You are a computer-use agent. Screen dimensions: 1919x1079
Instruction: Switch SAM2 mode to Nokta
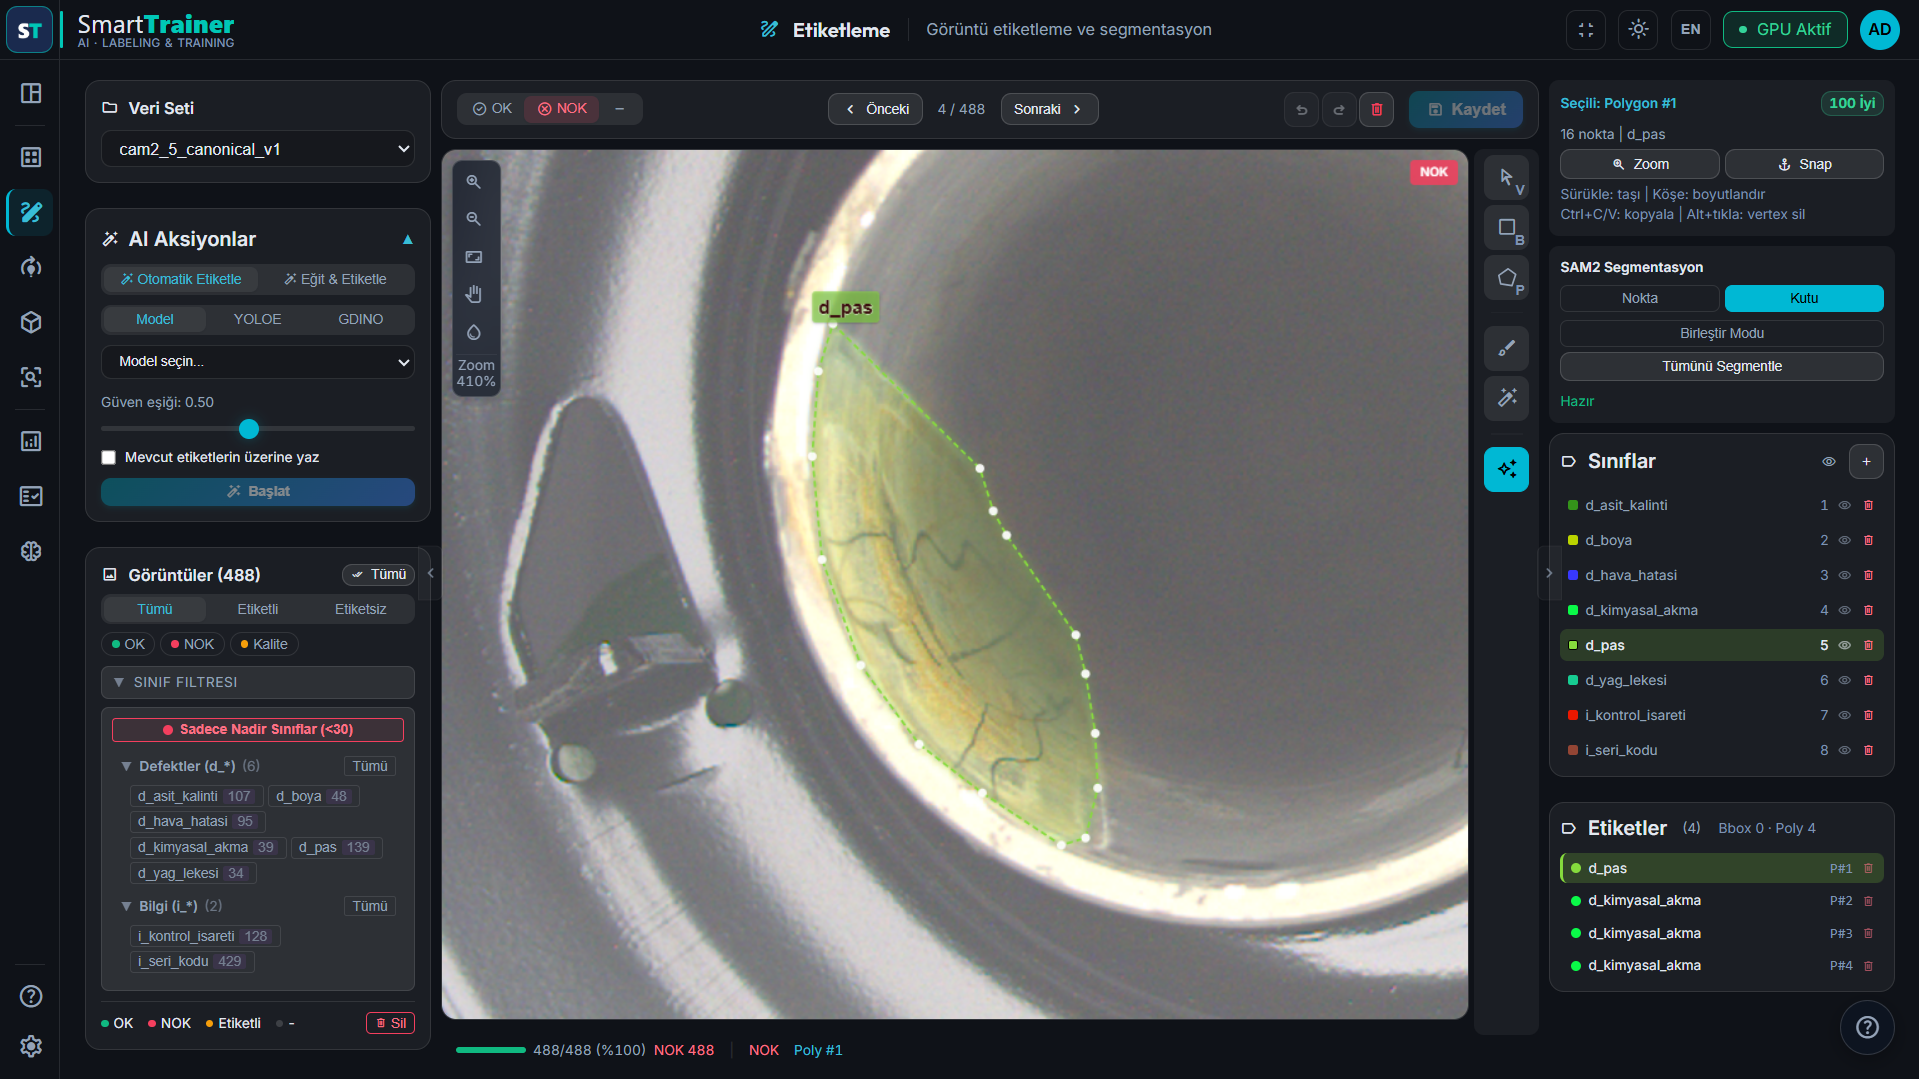(x=1640, y=299)
